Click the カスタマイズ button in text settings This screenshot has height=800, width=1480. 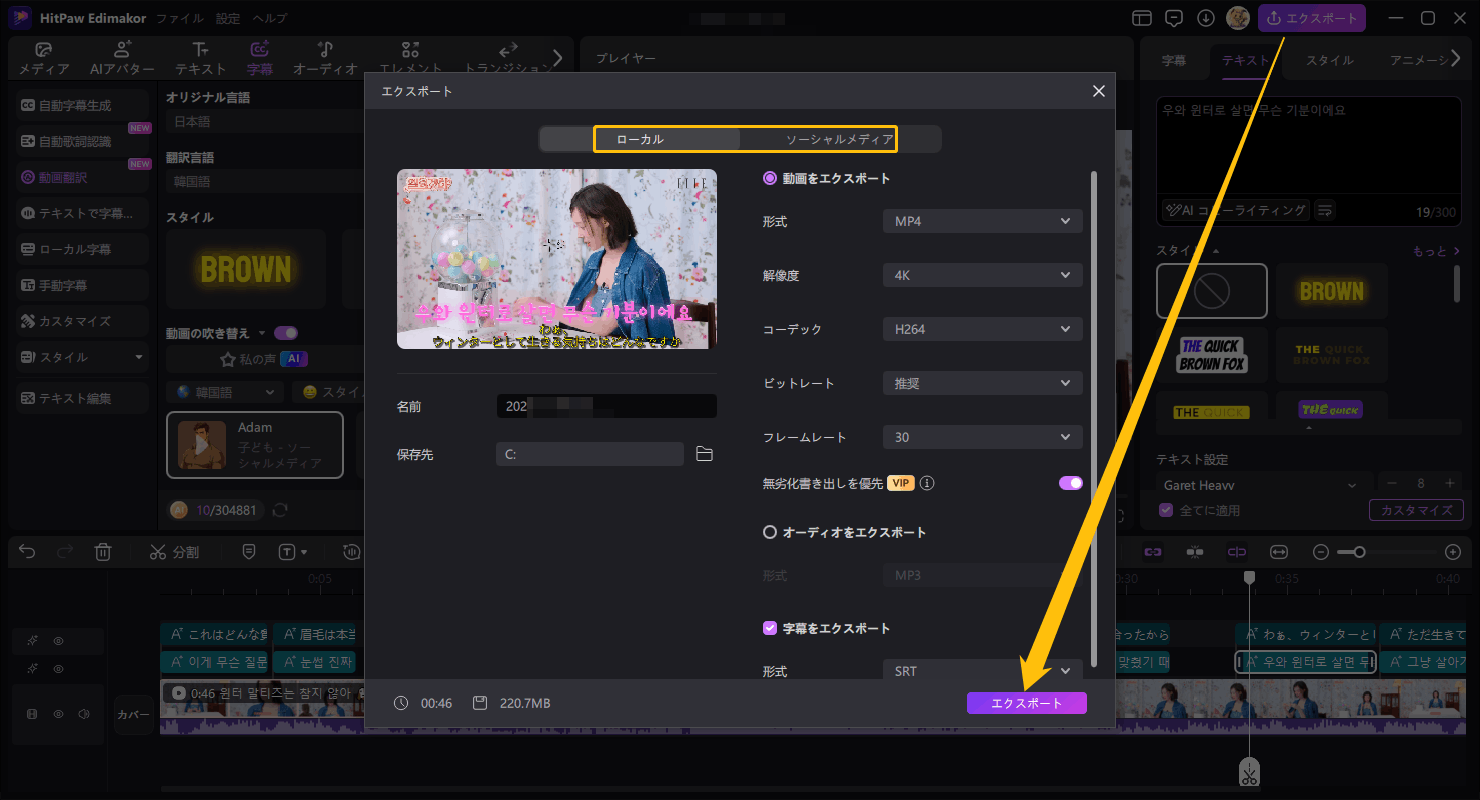click(x=1416, y=510)
